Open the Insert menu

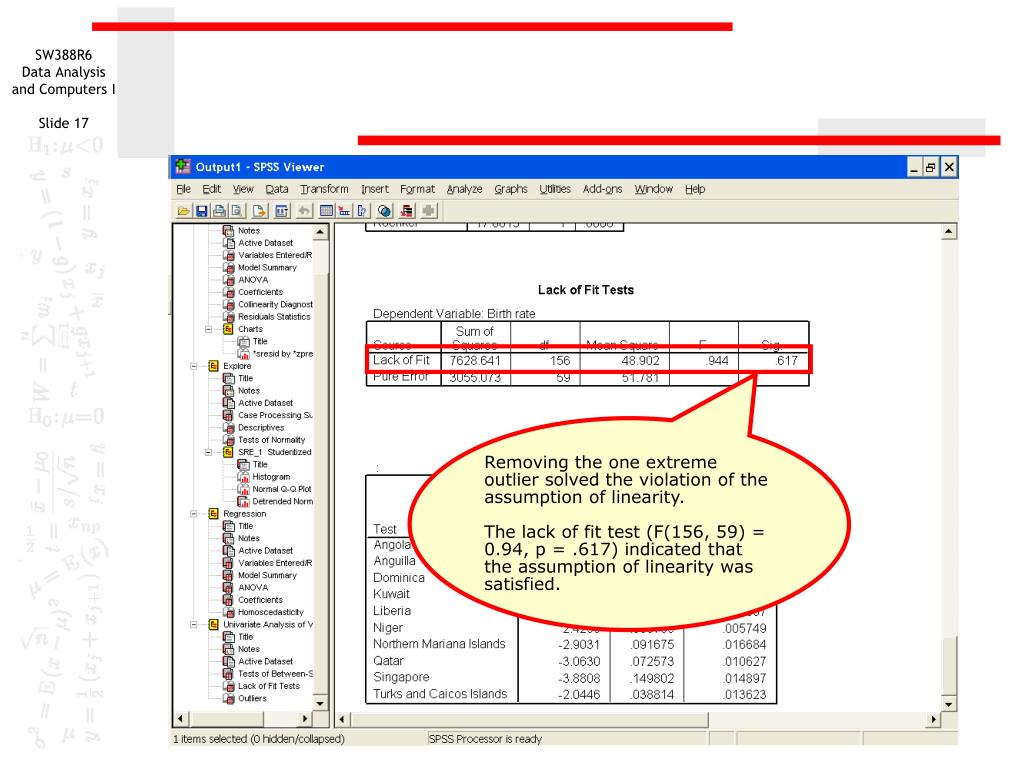(375, 189)
